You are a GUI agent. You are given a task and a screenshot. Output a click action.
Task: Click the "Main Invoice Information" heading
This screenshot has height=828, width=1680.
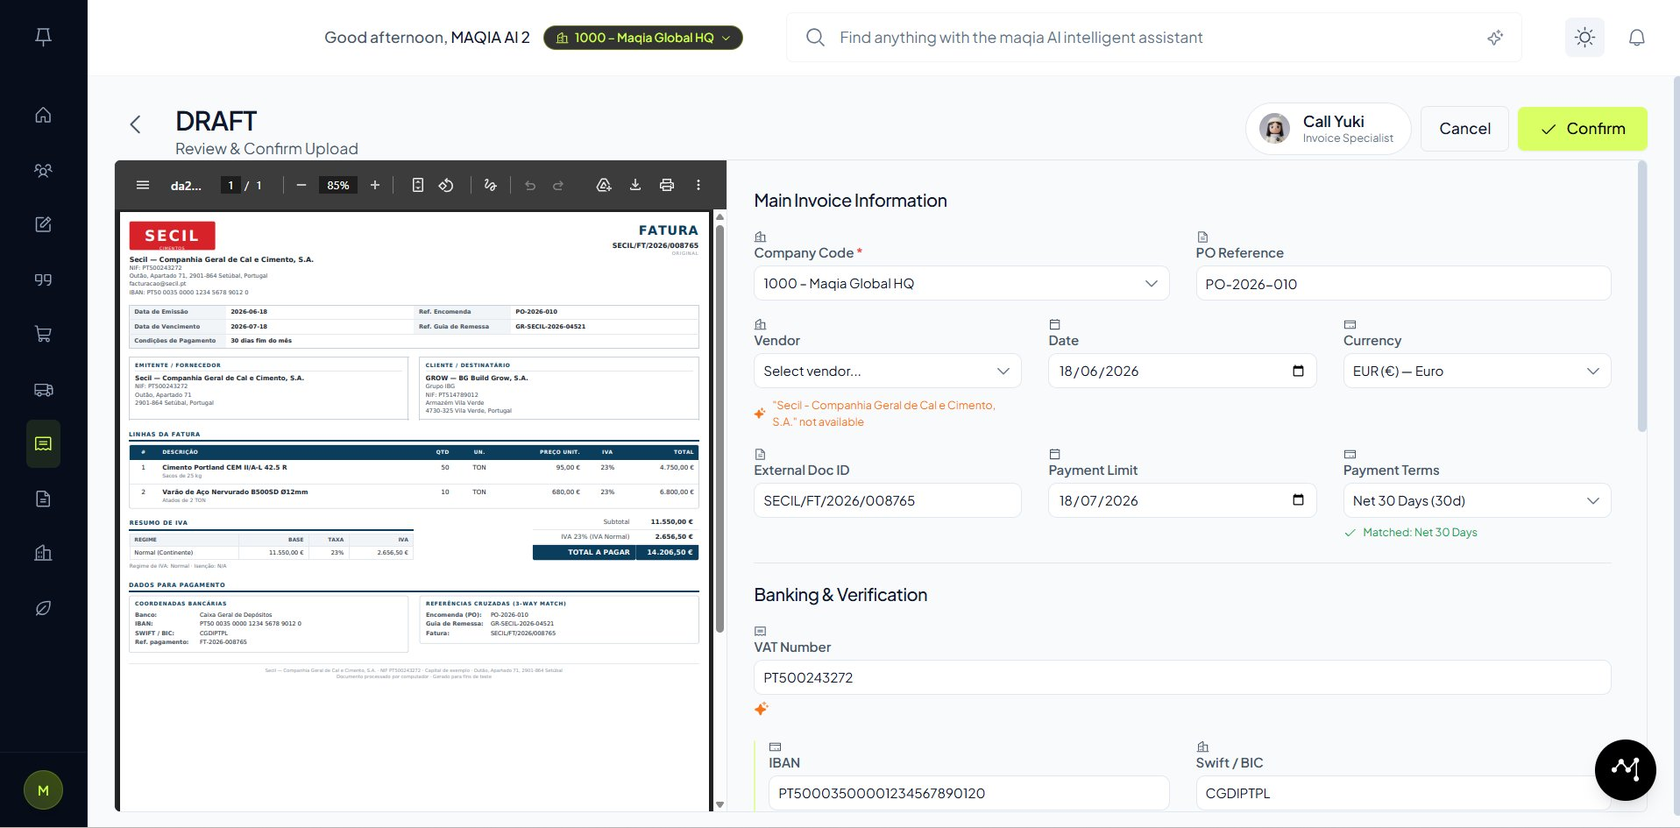point(850,200)
